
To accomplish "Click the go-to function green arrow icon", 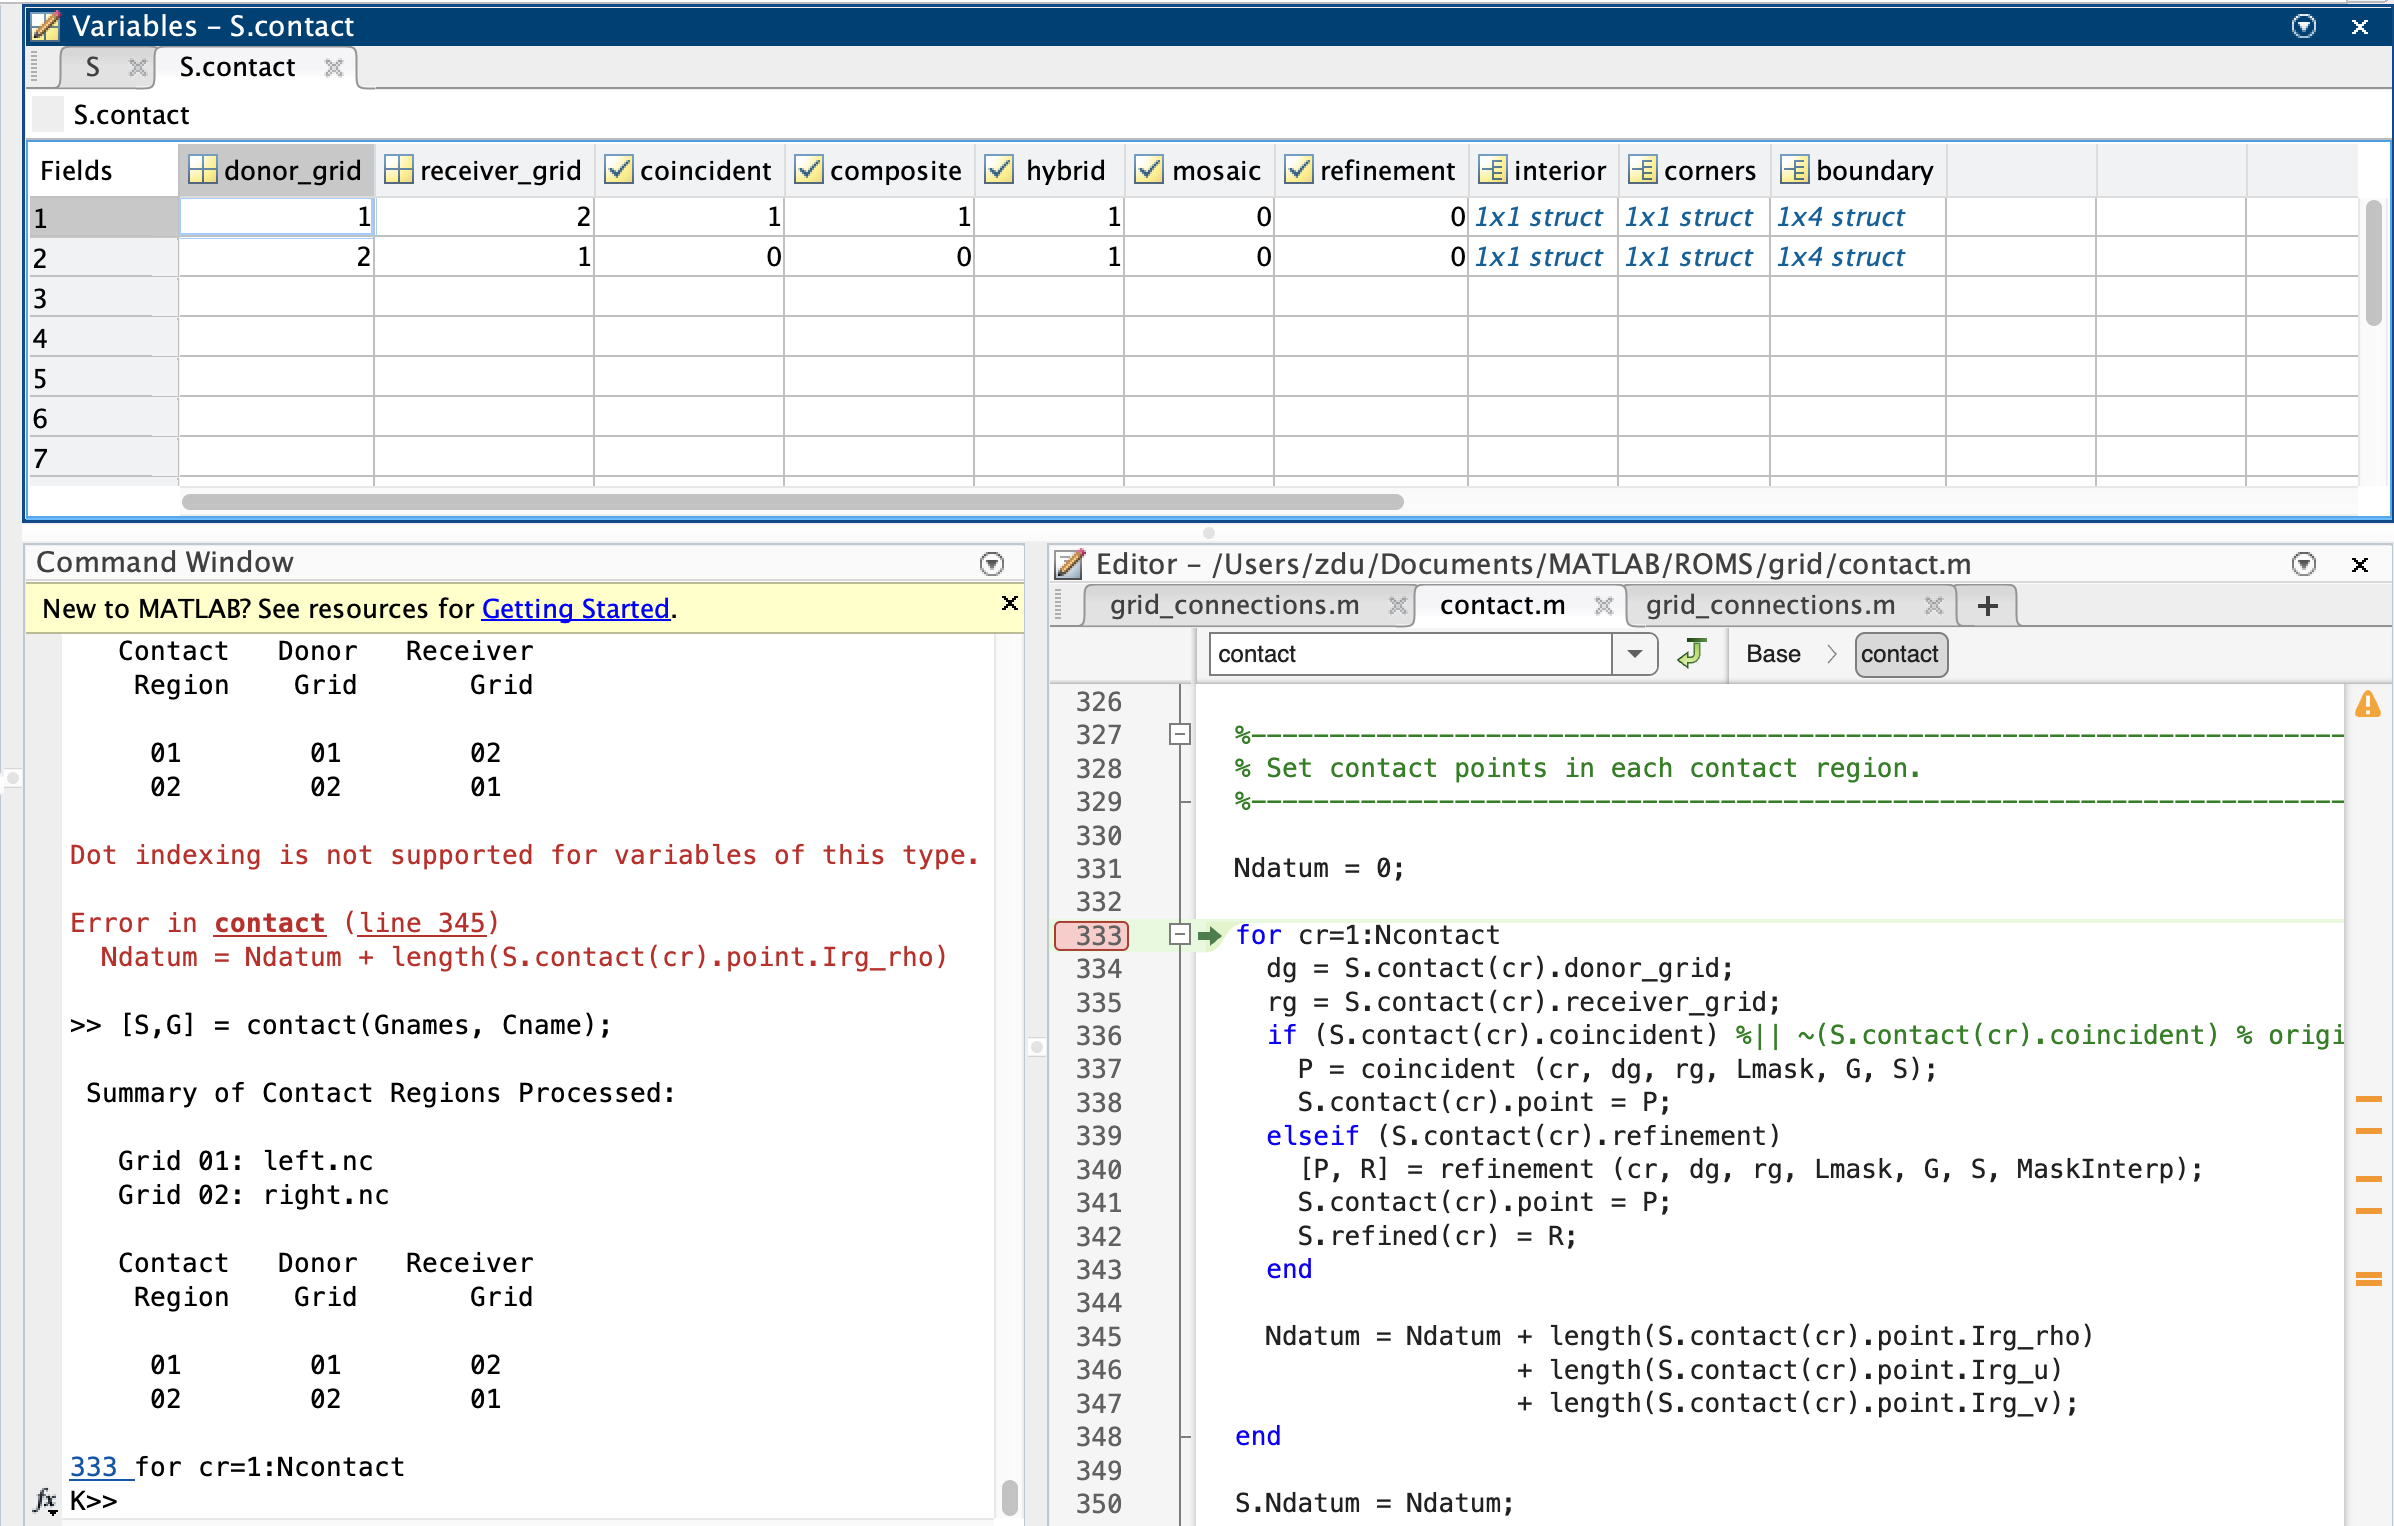I will 1691,654.
